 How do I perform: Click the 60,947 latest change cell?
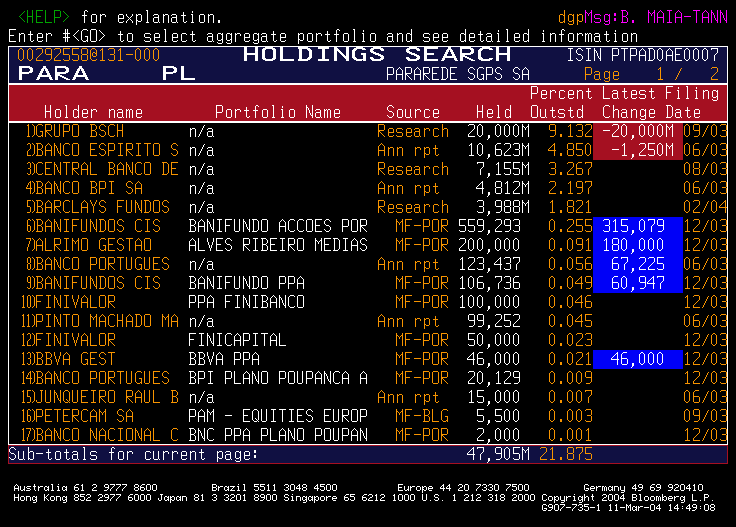point(638,283)
